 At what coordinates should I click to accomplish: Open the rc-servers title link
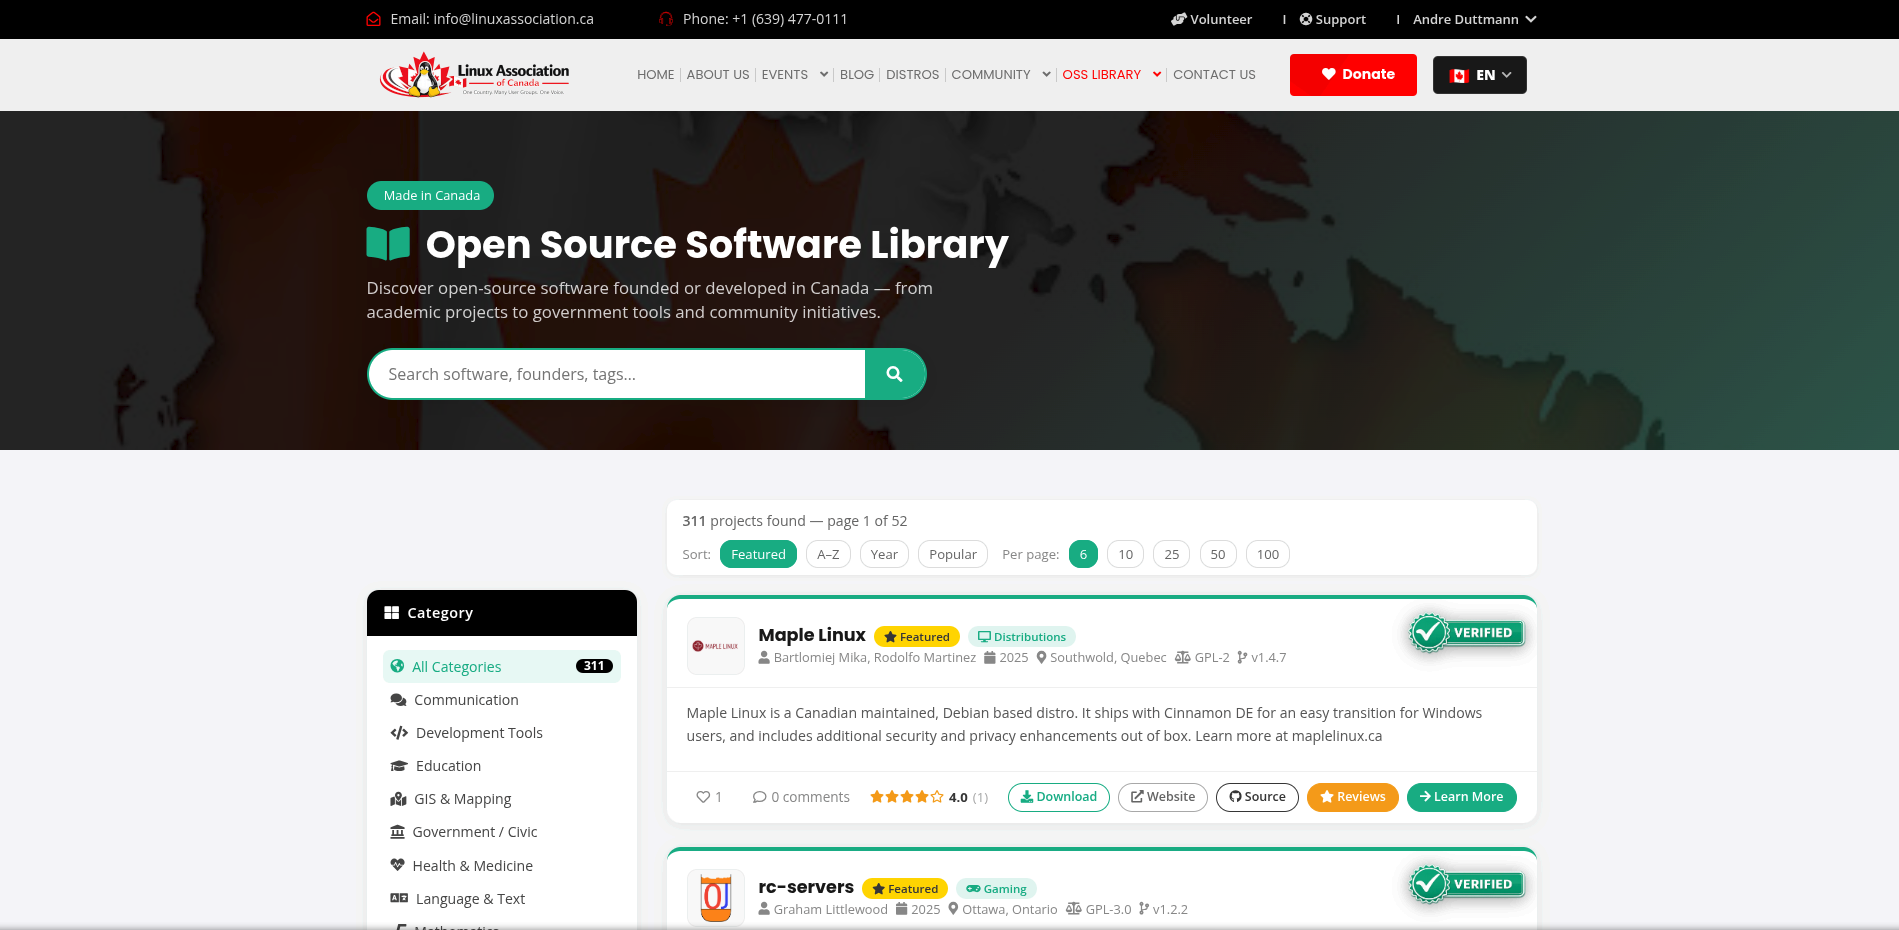(x=806, y=887)
